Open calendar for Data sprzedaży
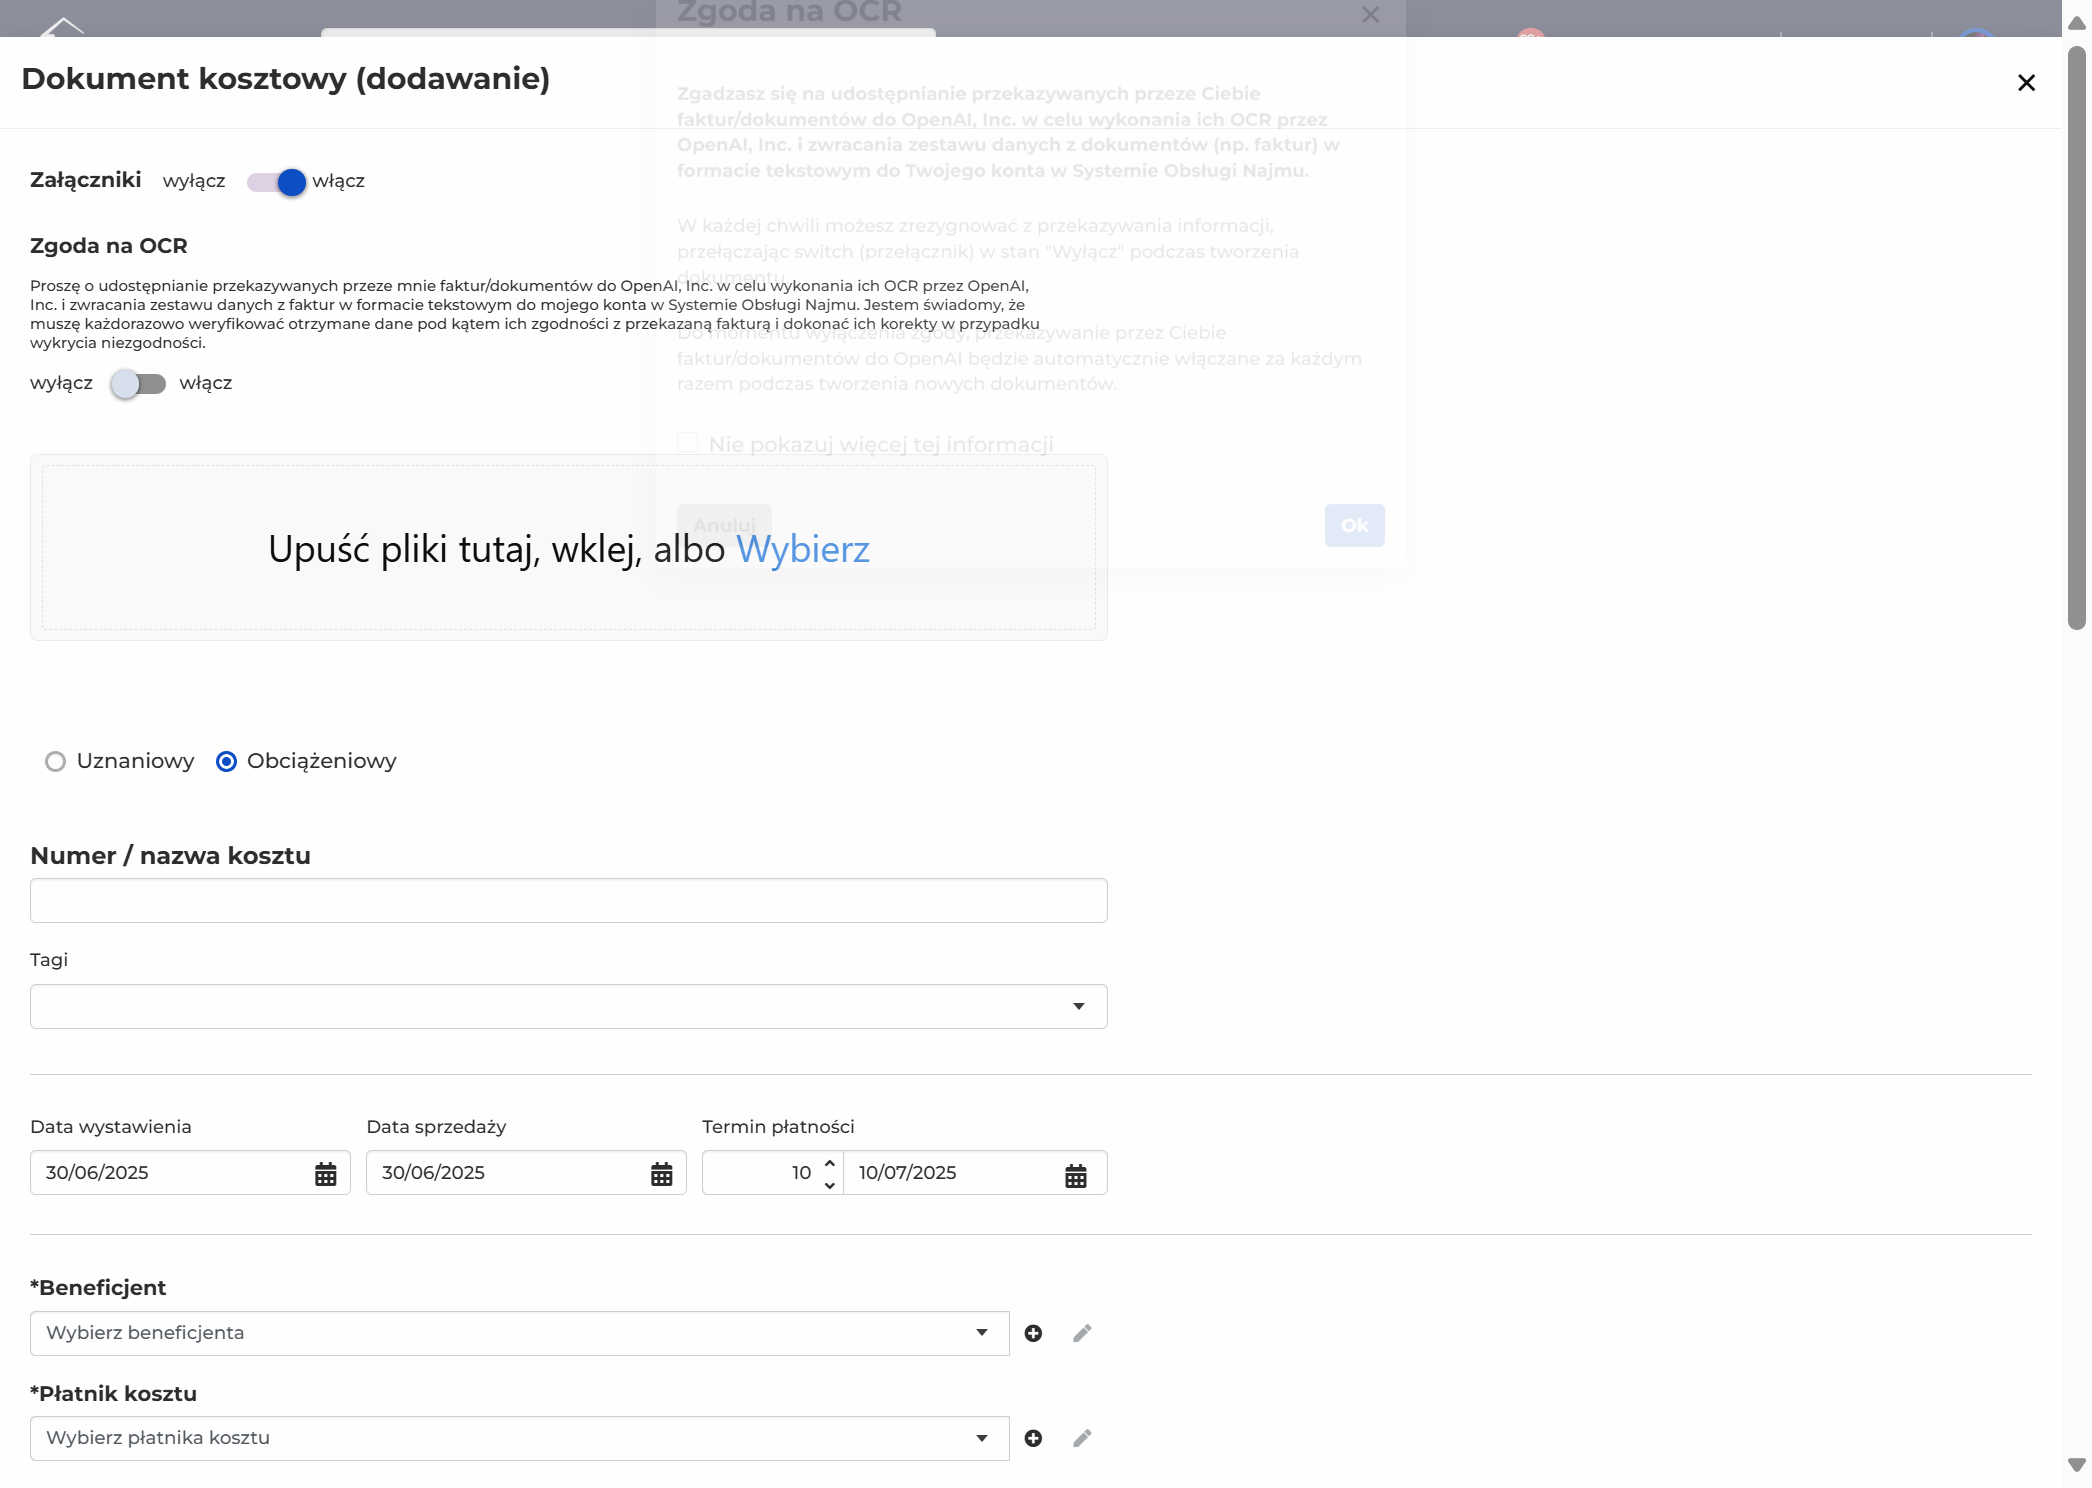2092x1488 pixels. pyautogui.click(x=662, y=1174)
